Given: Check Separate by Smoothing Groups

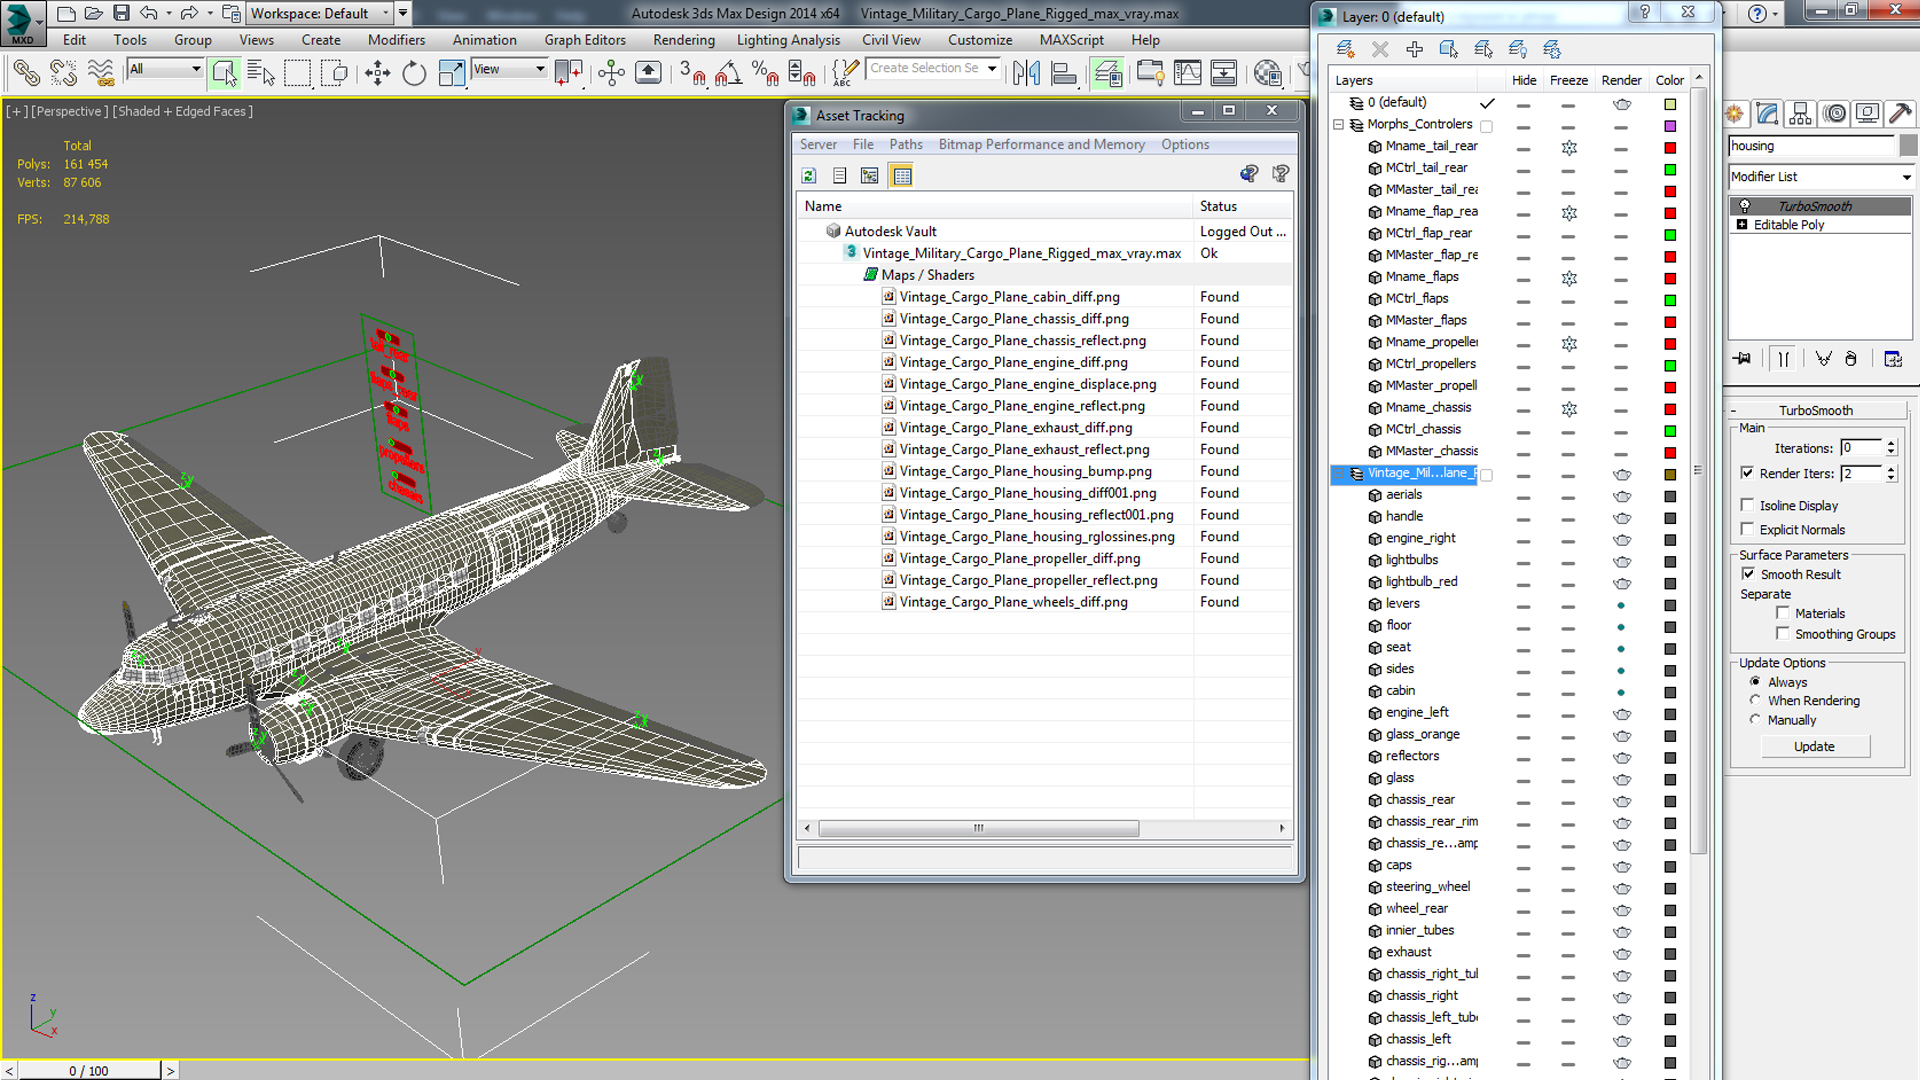Looking at the screenshot, I should point(1782,633).
